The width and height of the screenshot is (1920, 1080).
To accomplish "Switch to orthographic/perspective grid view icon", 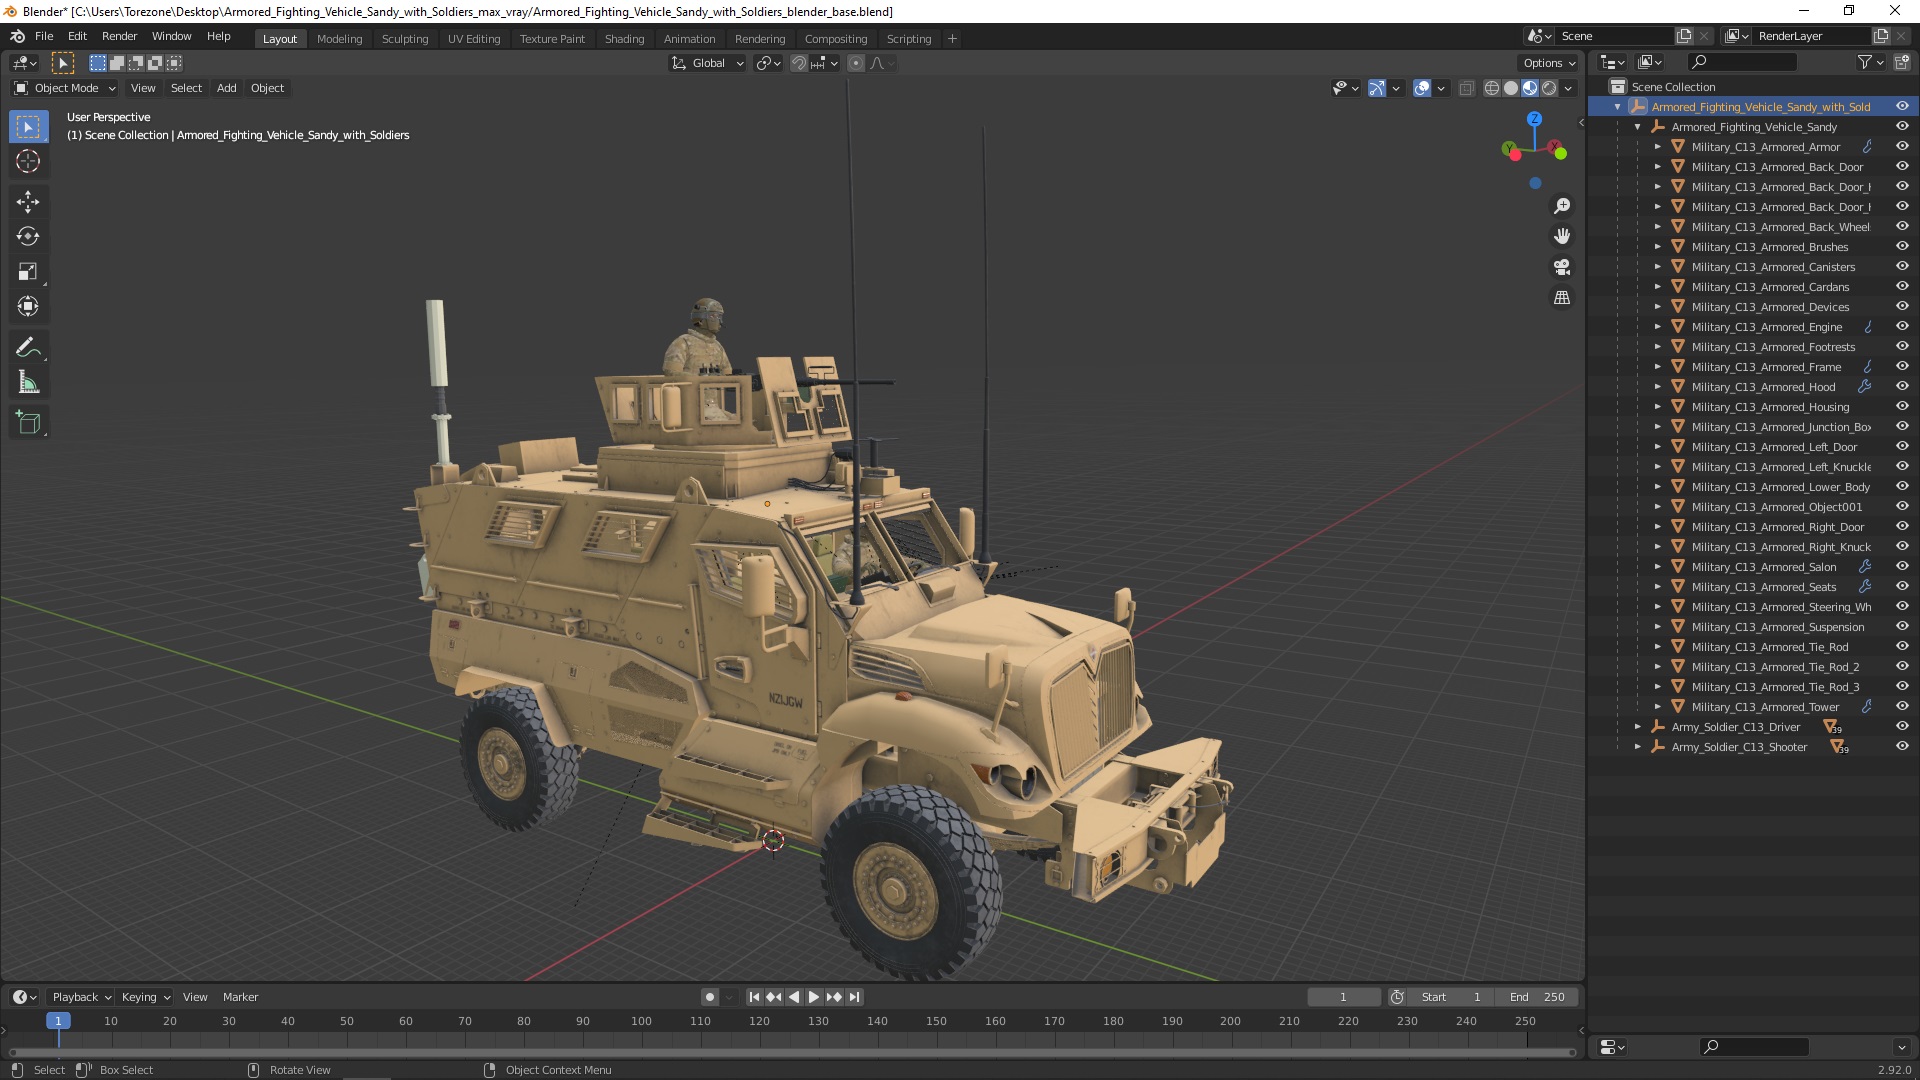I will (1561, 298).
